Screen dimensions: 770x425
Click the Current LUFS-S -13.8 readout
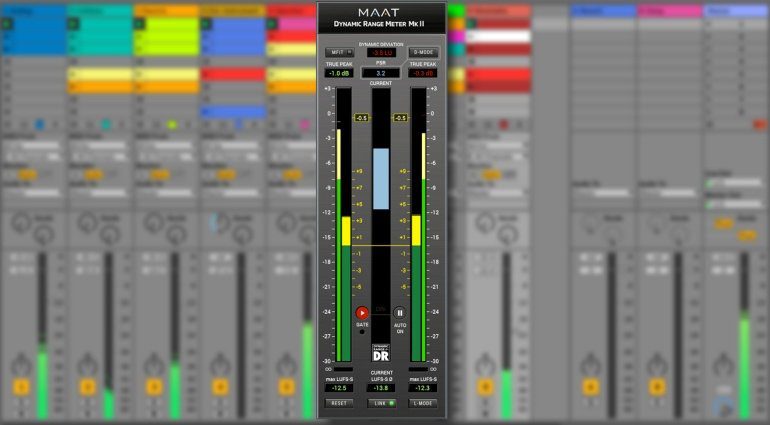[x=381, y=387]
